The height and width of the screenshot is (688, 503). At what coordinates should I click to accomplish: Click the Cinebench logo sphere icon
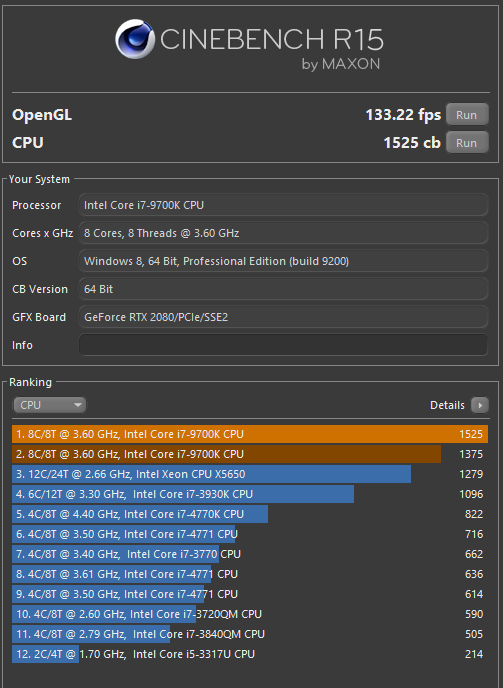click(x=135, y=39)
